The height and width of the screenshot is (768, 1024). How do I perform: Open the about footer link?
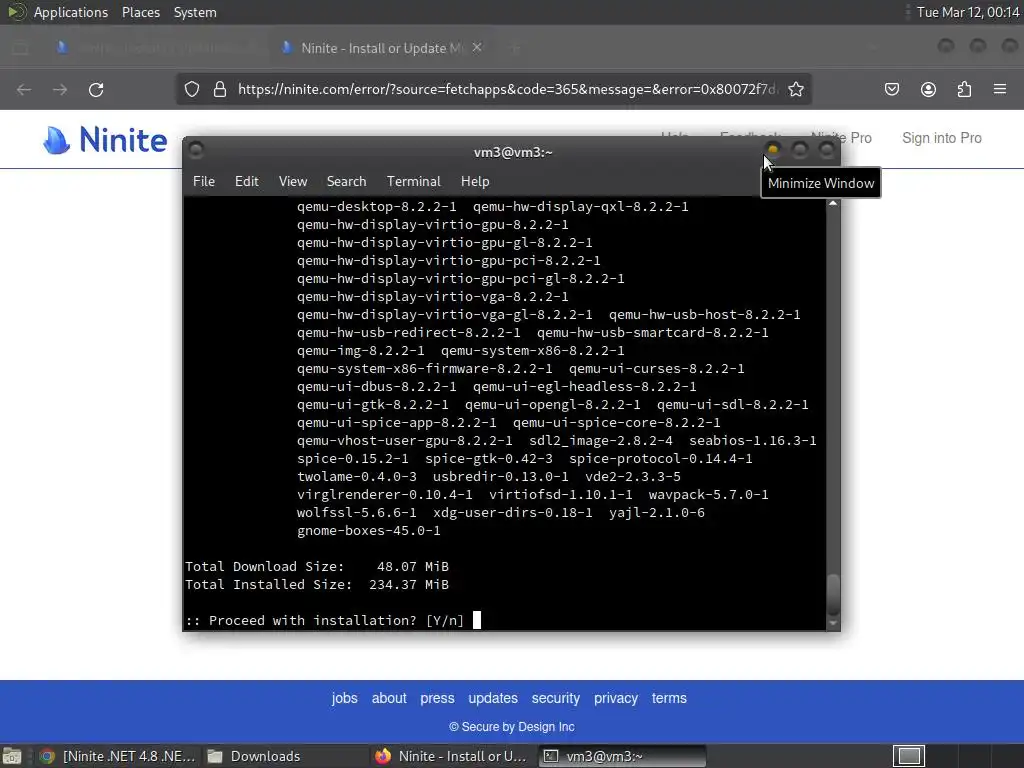tap(389, 698)
